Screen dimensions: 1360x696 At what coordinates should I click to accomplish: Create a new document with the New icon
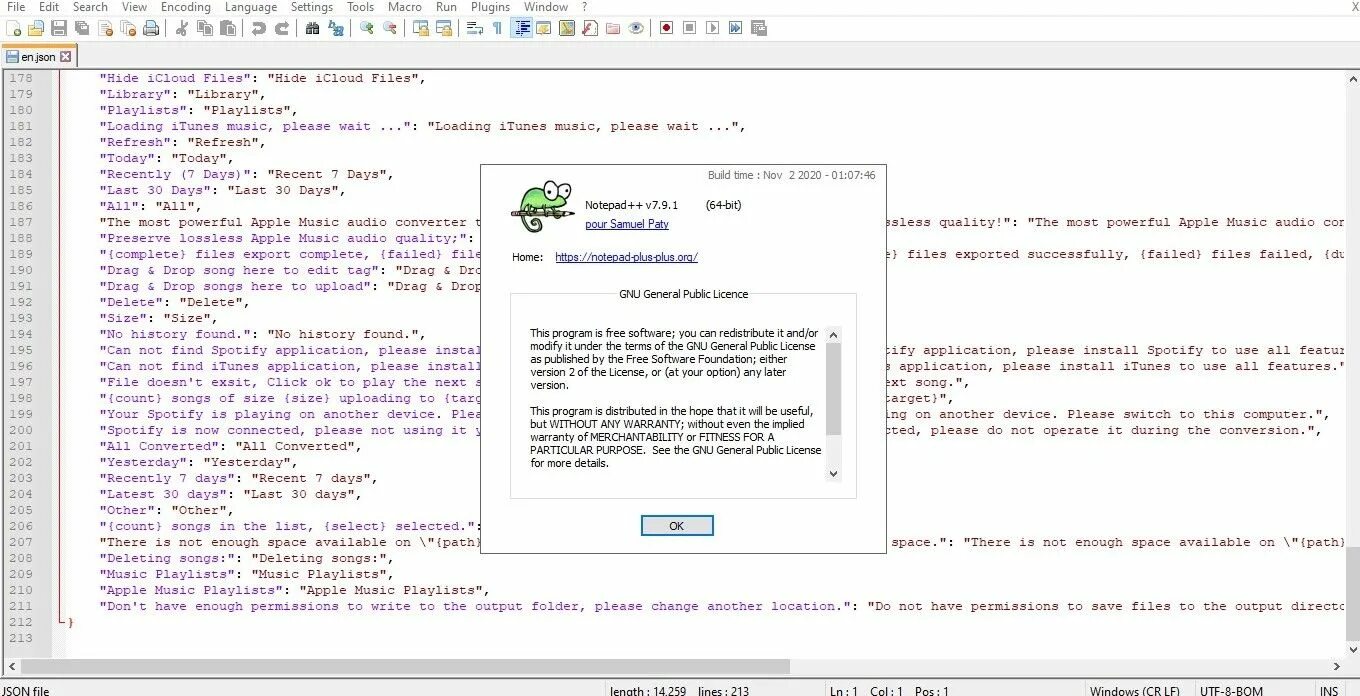click(14, 28)
